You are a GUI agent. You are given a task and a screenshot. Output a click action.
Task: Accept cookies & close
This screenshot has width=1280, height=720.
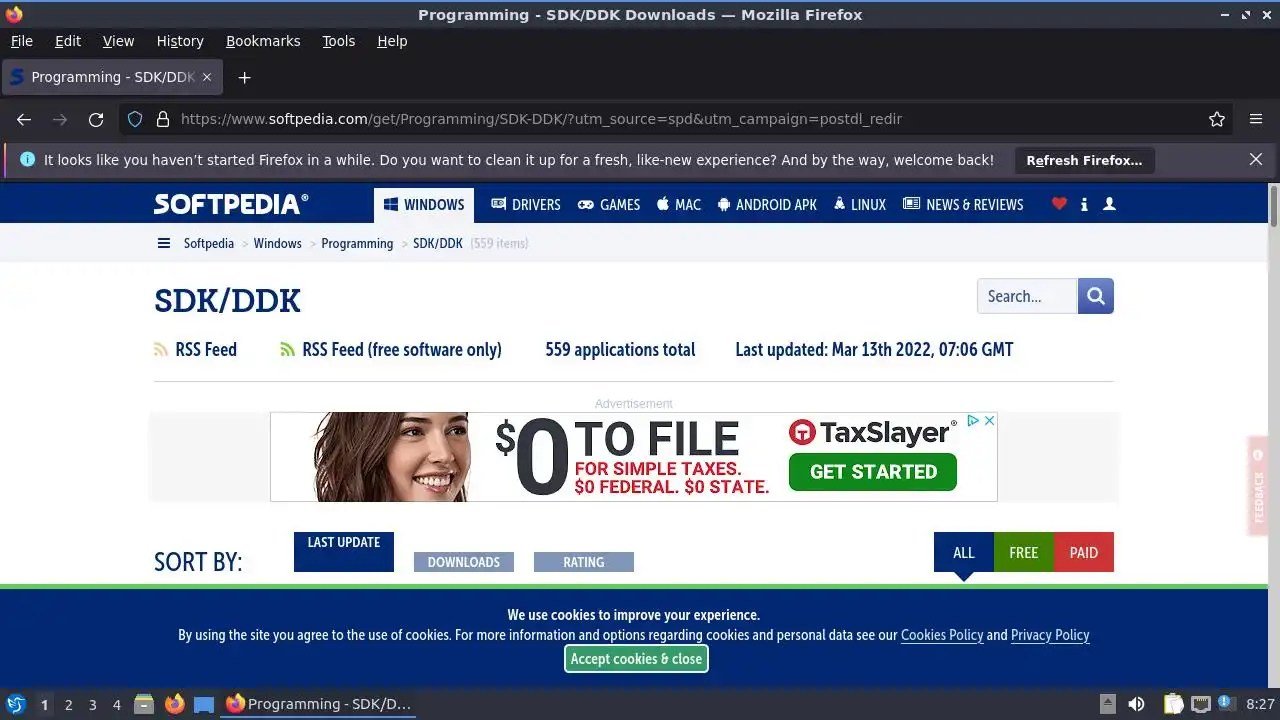pyautogui.click(x=636, y=659)
